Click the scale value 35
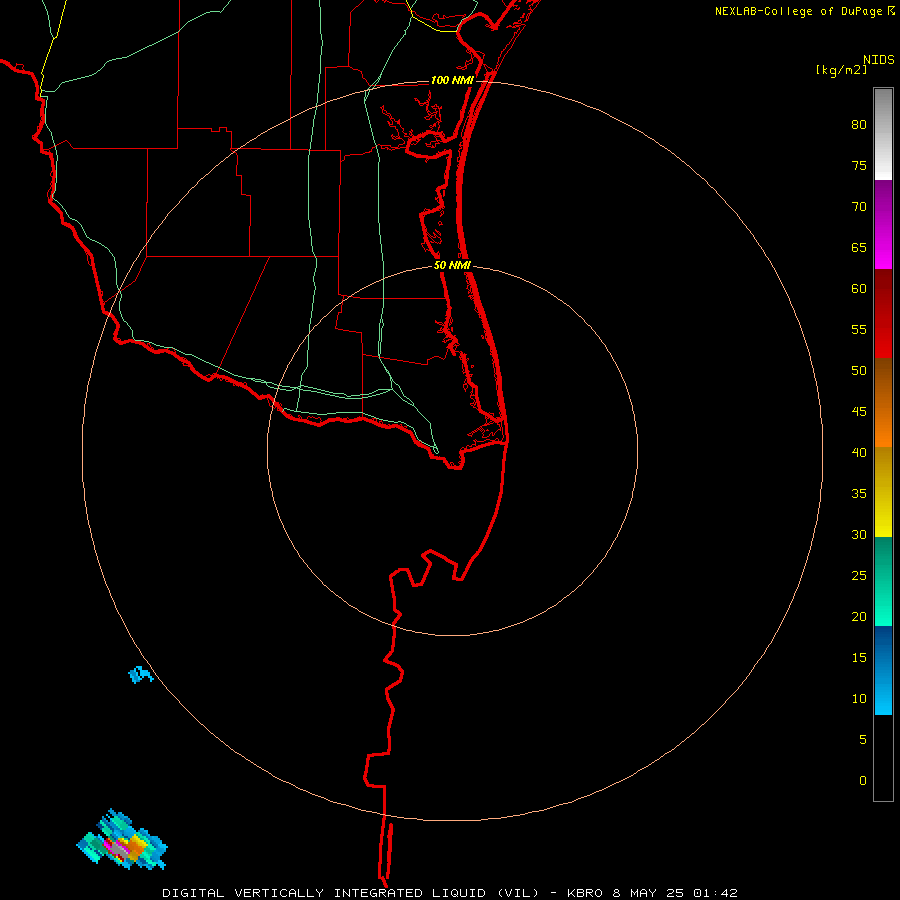The image size is (900, 900). [859, 494]
